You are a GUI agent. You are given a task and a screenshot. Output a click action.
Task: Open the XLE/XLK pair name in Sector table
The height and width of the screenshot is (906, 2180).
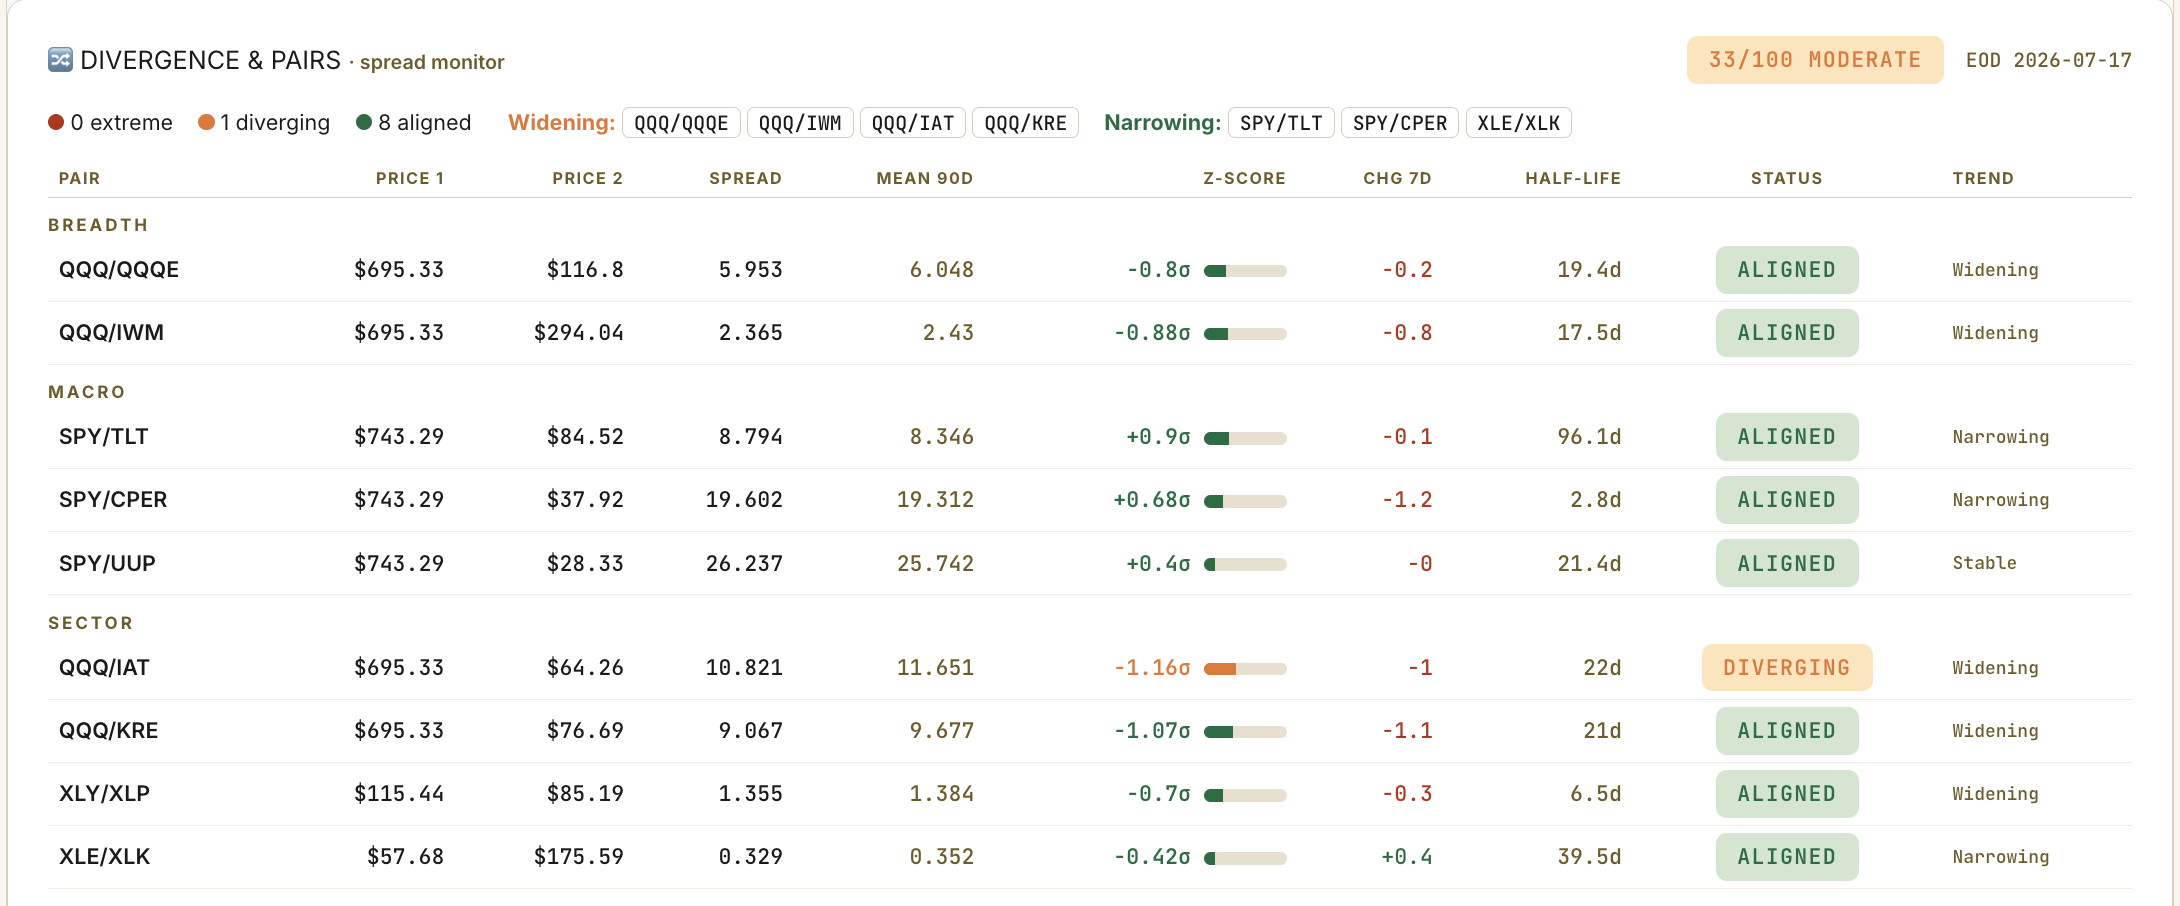(104, 857)
